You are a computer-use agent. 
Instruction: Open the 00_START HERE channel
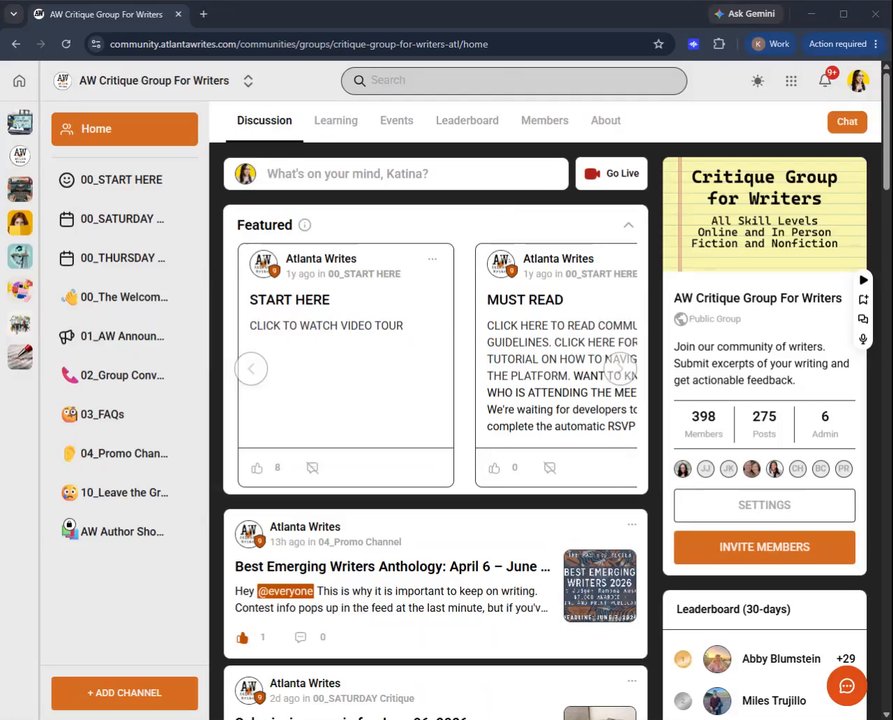[x=125, y=180]
